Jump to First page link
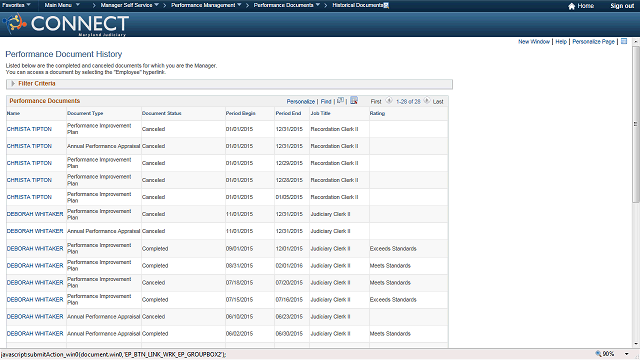Image resolution: width=640 pixels, height=360 pixels. [x=376, y=102]
